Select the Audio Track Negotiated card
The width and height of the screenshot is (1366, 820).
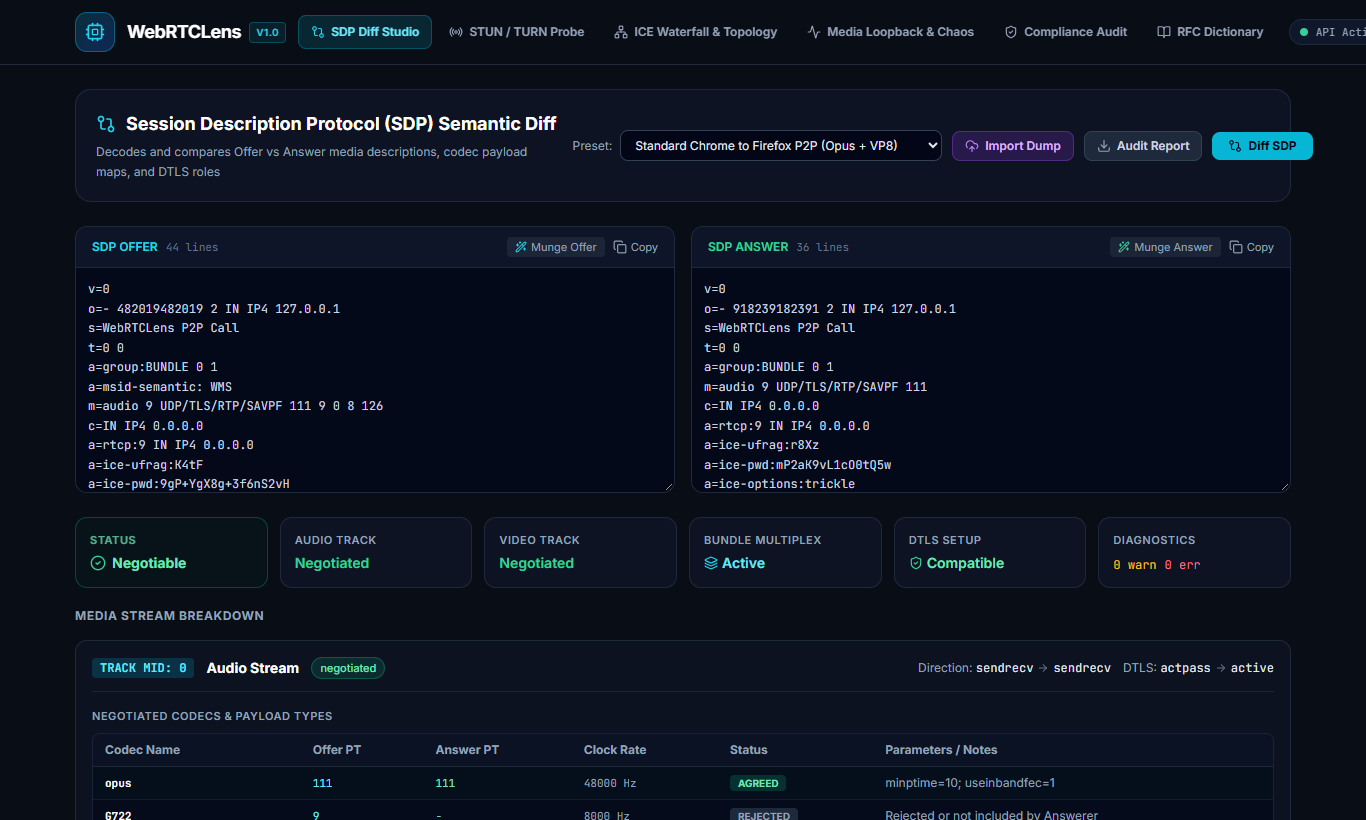(375, 552)
